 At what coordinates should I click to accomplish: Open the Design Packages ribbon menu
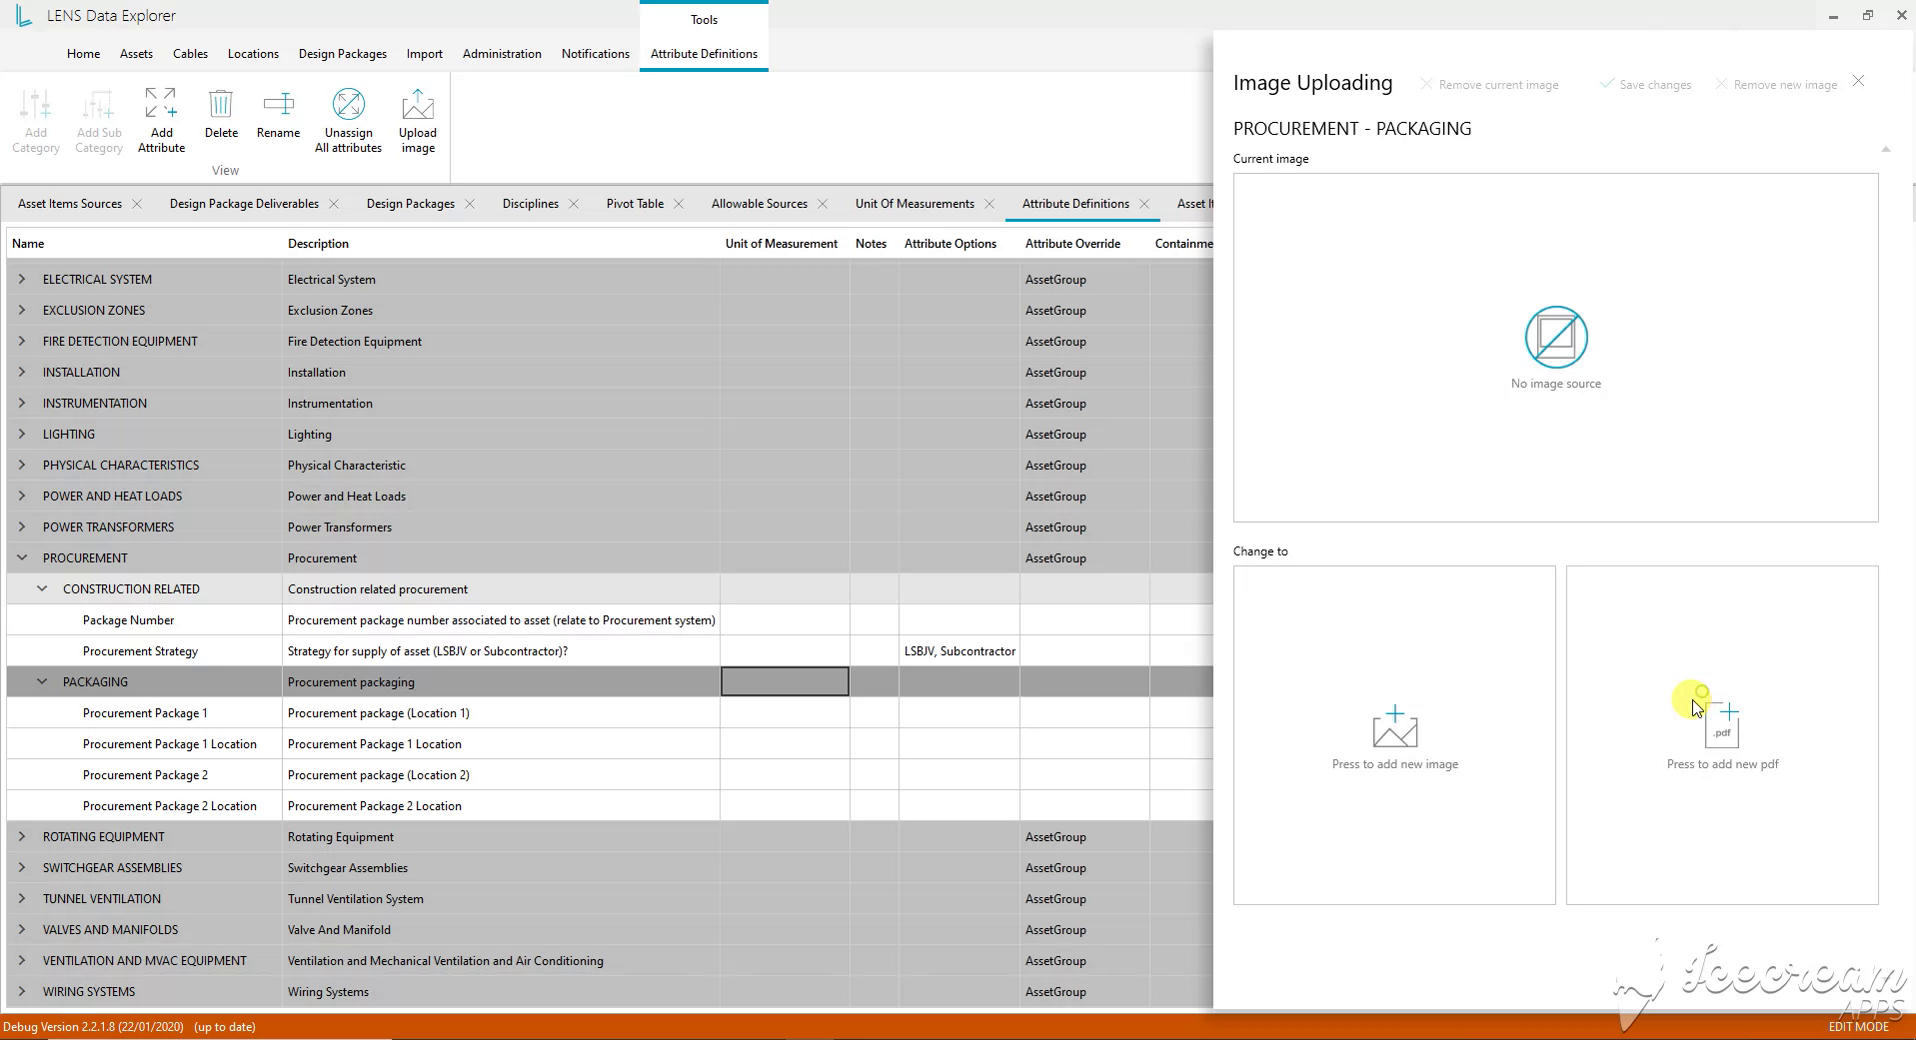pos(343,54)
